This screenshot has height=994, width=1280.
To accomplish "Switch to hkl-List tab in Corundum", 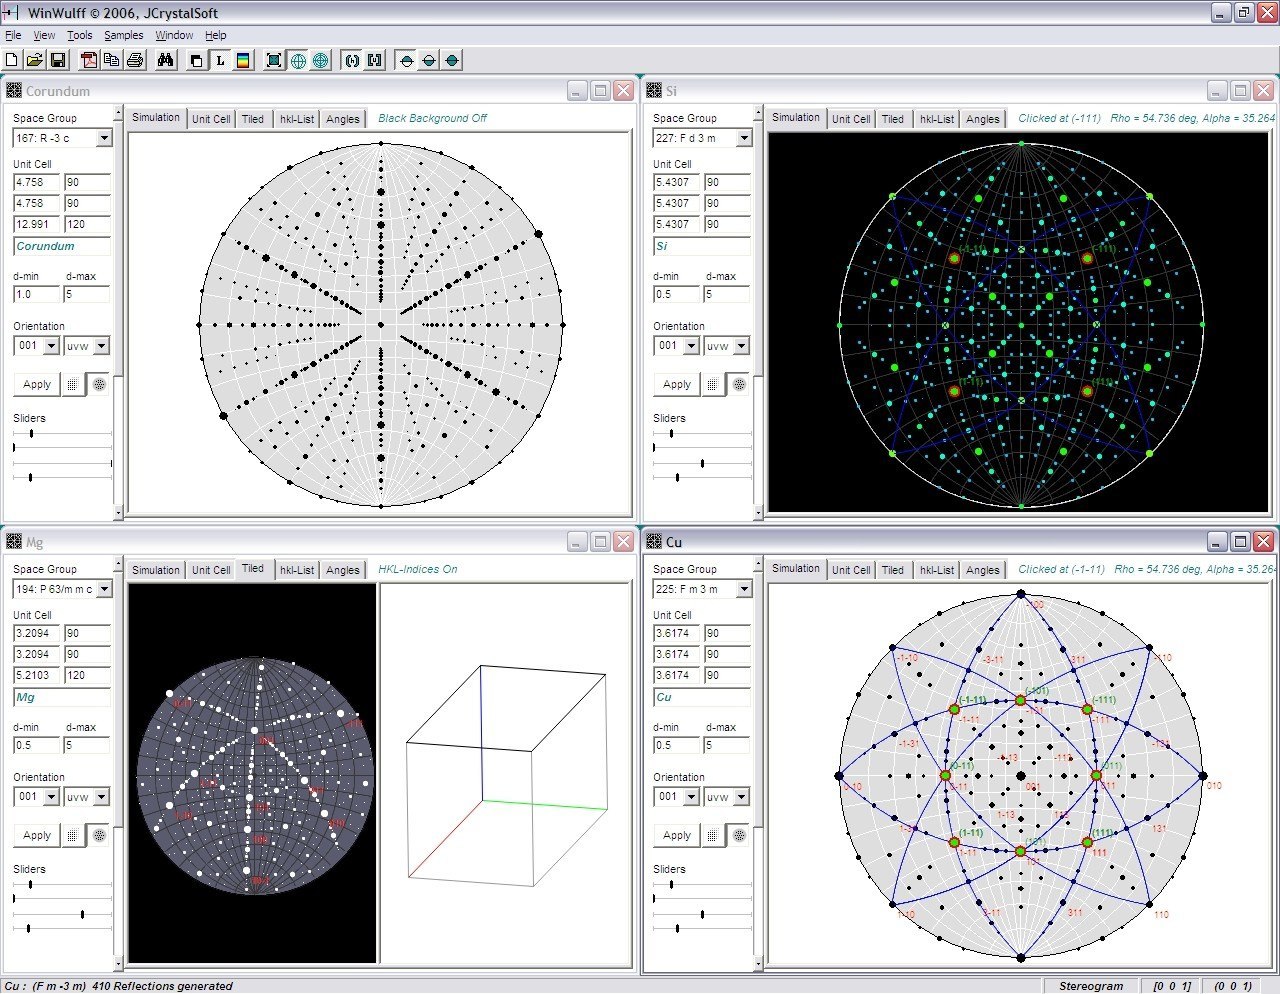I will click(297, 119).
